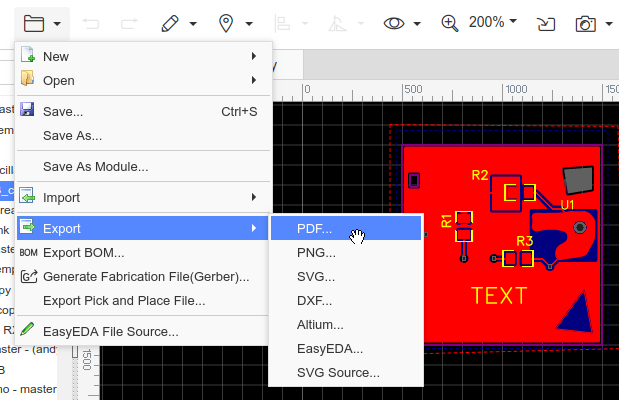Expand the eye View dropdown arrow

click(x=417, y=24)
